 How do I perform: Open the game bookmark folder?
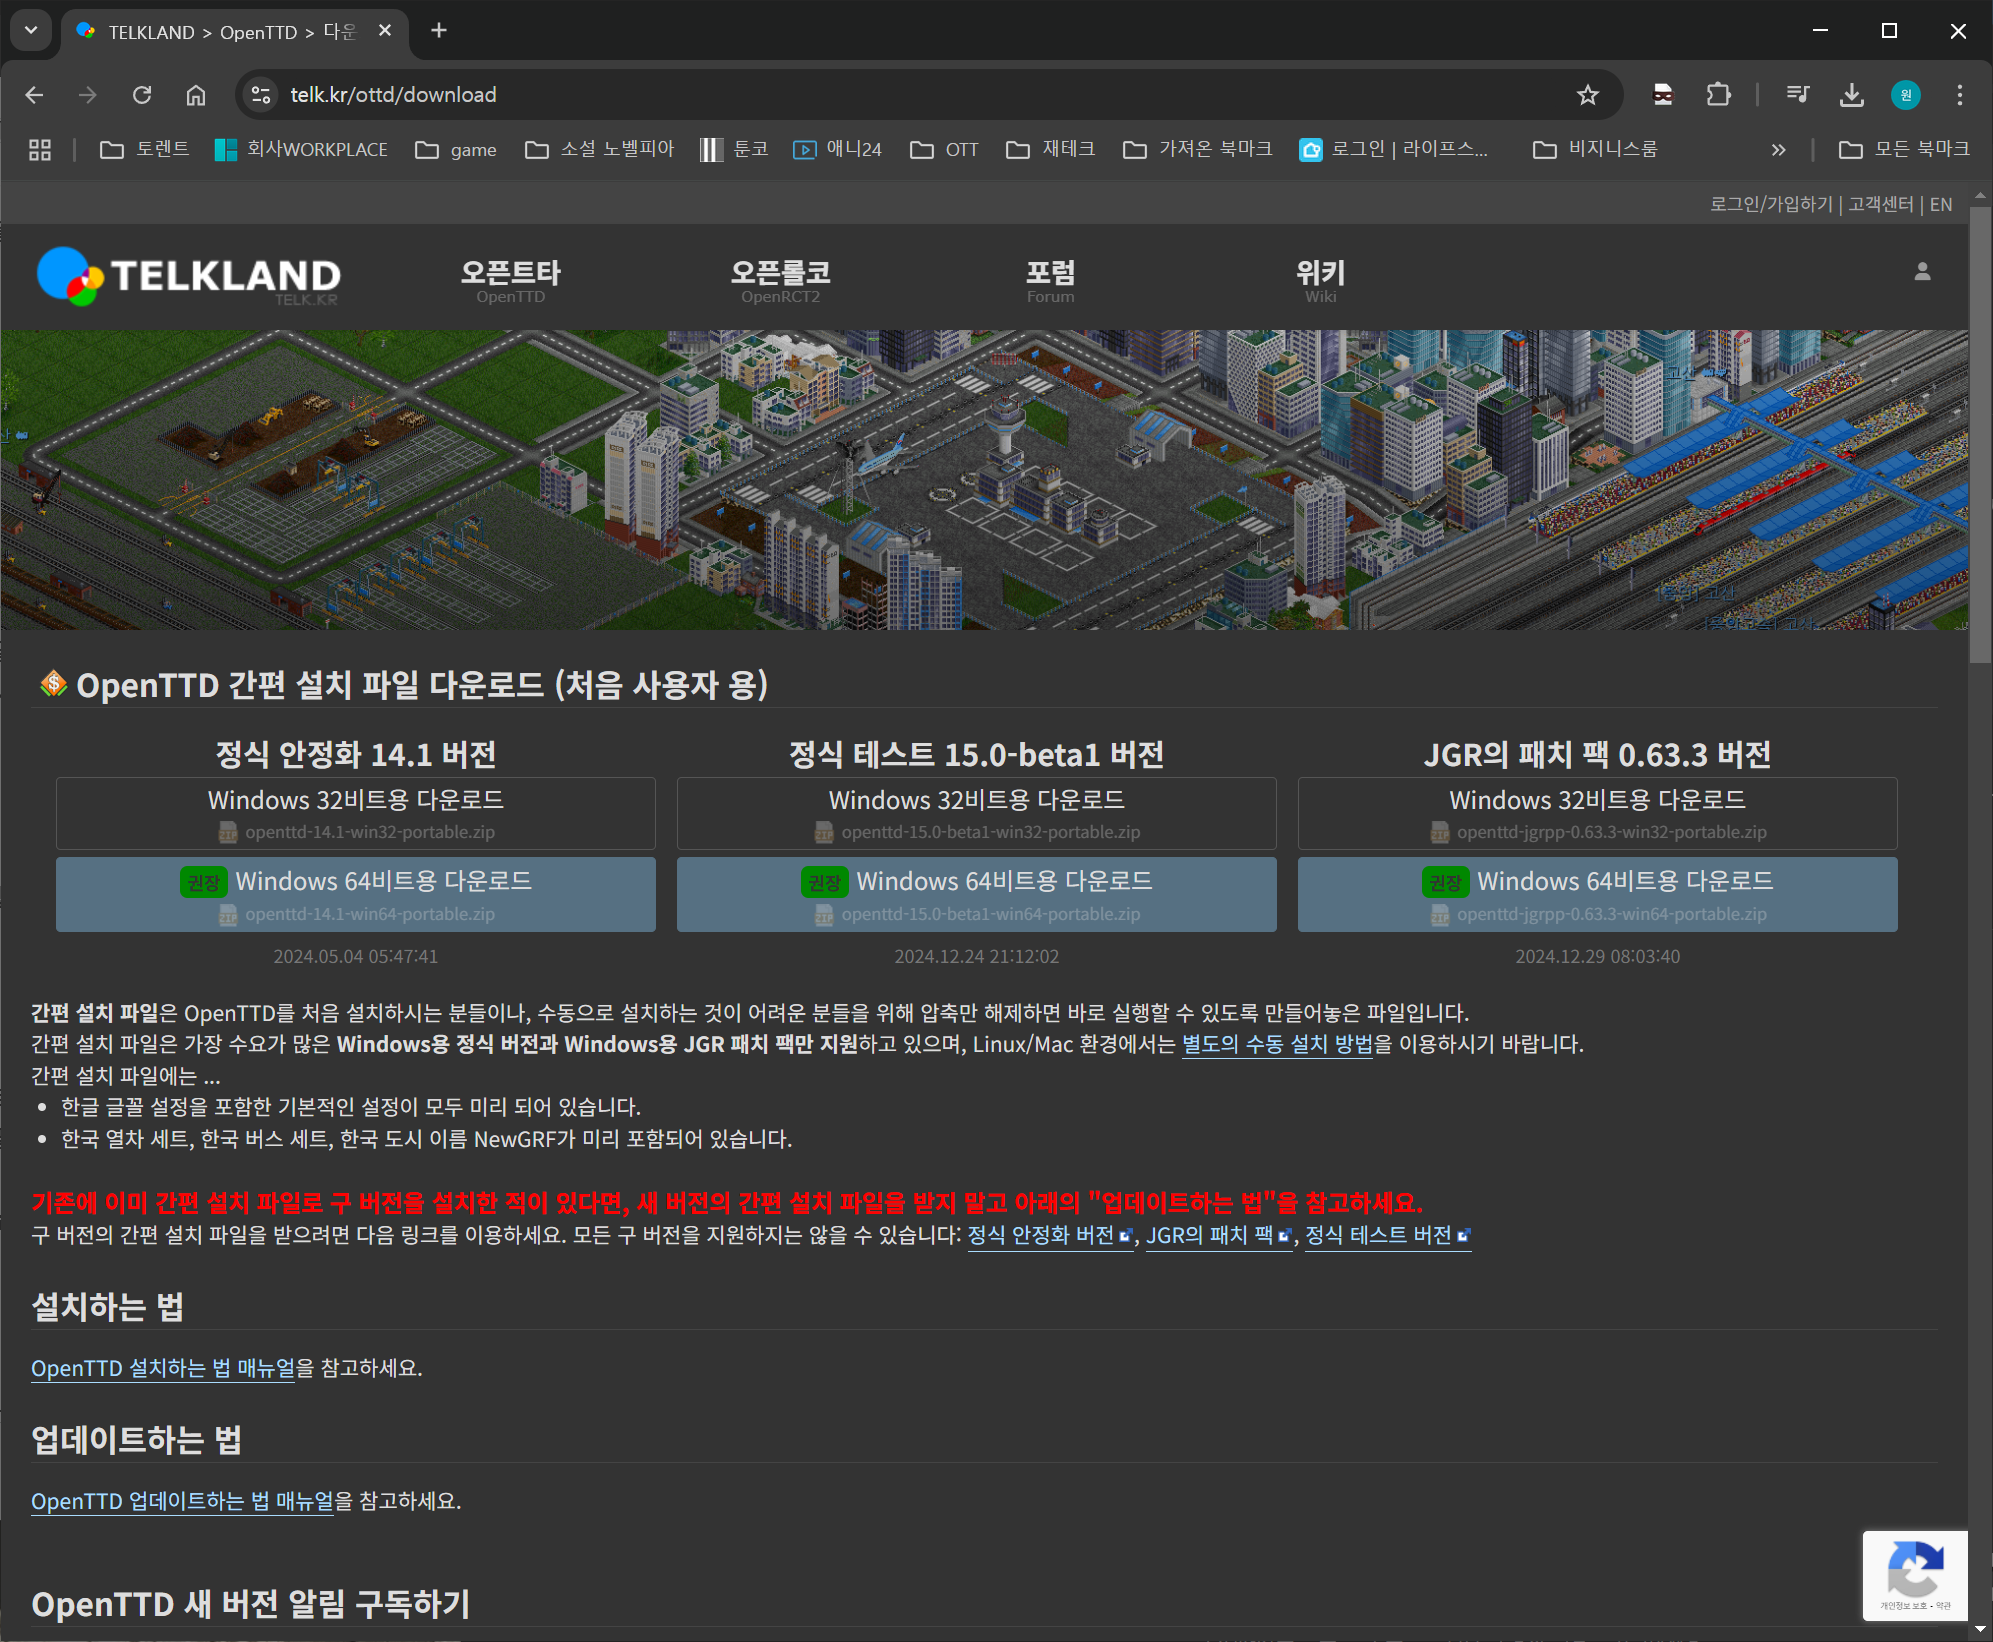point(457,150)
